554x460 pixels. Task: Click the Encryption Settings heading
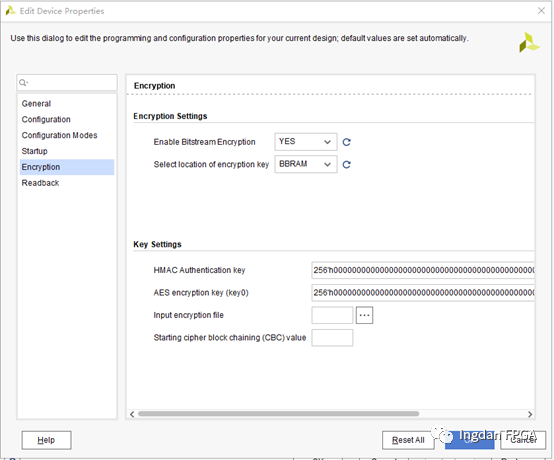170,116
